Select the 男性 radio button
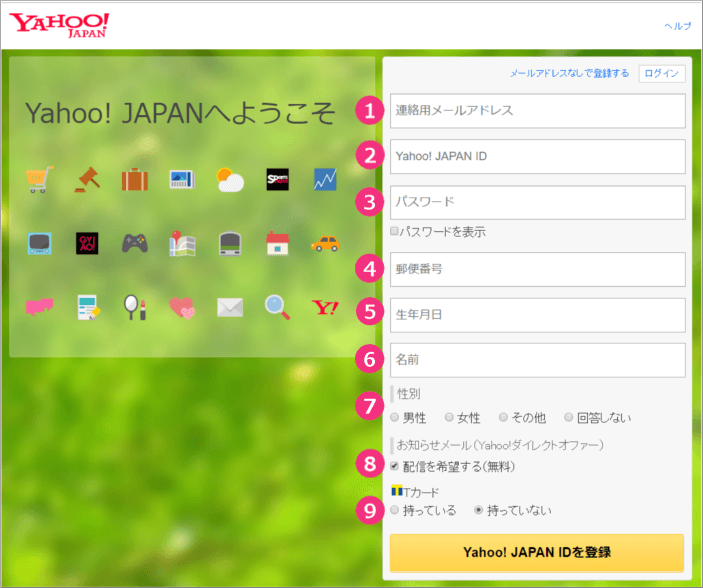 [x=394, y=417]
